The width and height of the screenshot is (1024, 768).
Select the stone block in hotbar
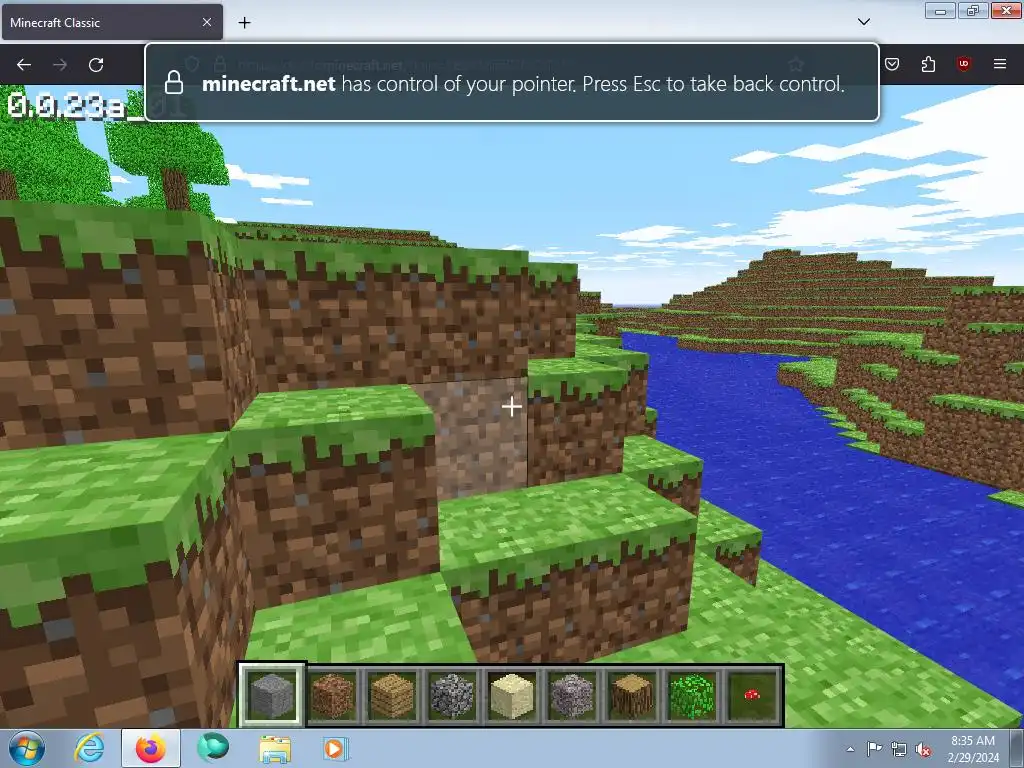pos(271,696)
